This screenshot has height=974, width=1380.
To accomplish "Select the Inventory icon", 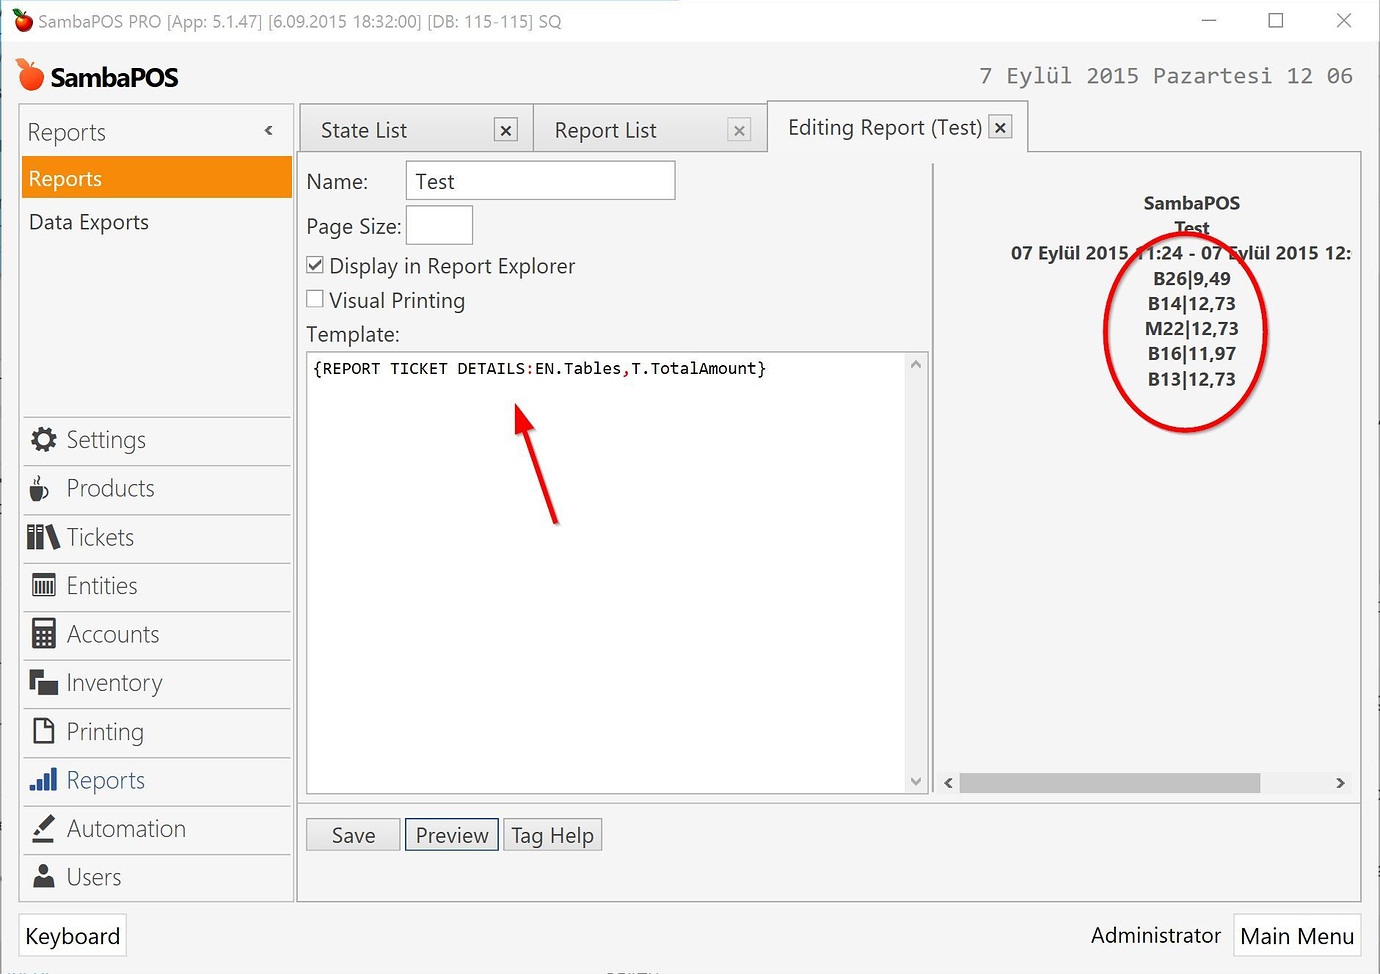I will point(43,683).
